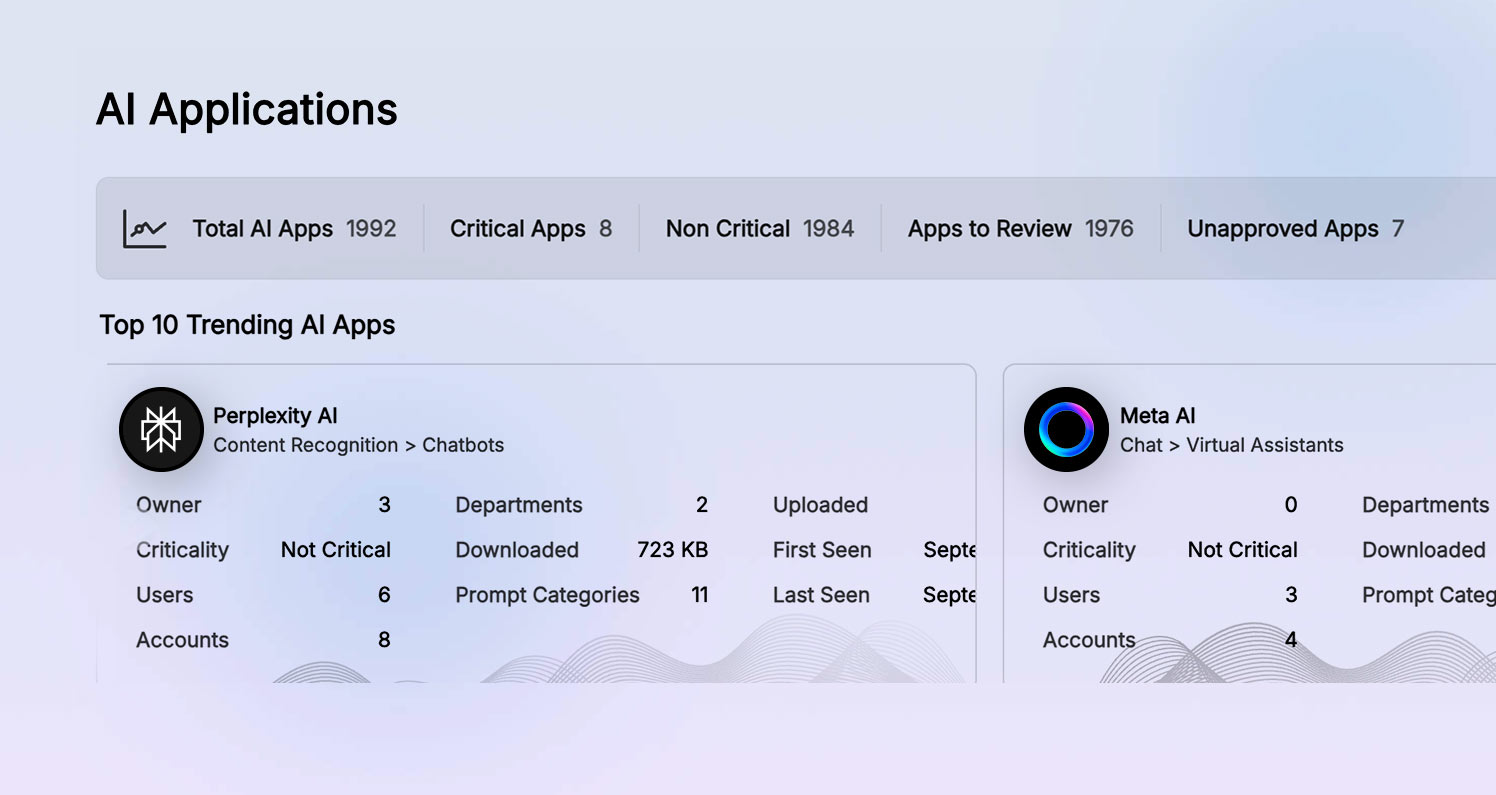The image size is (1496, 795).
Task: Click the Prompt Categories value 11
Action: pos(700,595)
